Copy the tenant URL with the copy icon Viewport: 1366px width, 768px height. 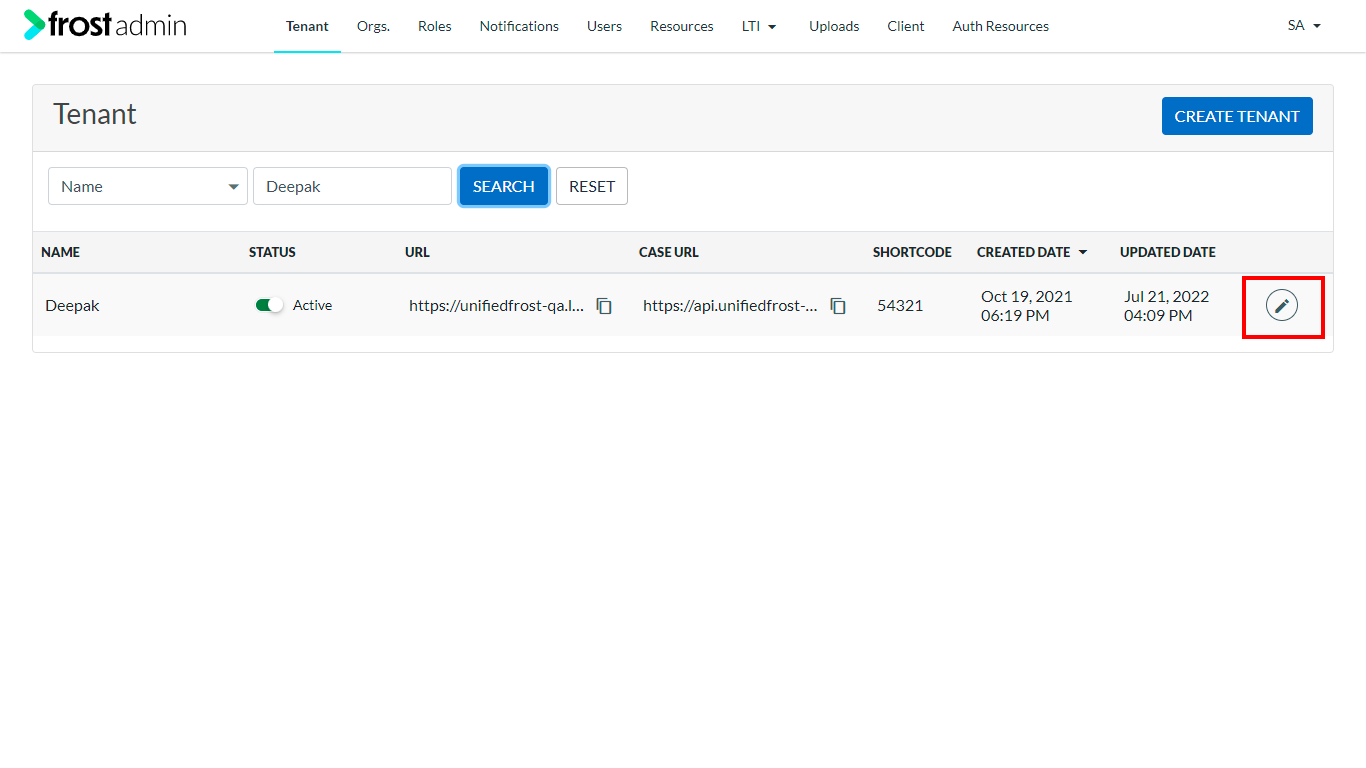pyautogui.click(x=604, y=306)
